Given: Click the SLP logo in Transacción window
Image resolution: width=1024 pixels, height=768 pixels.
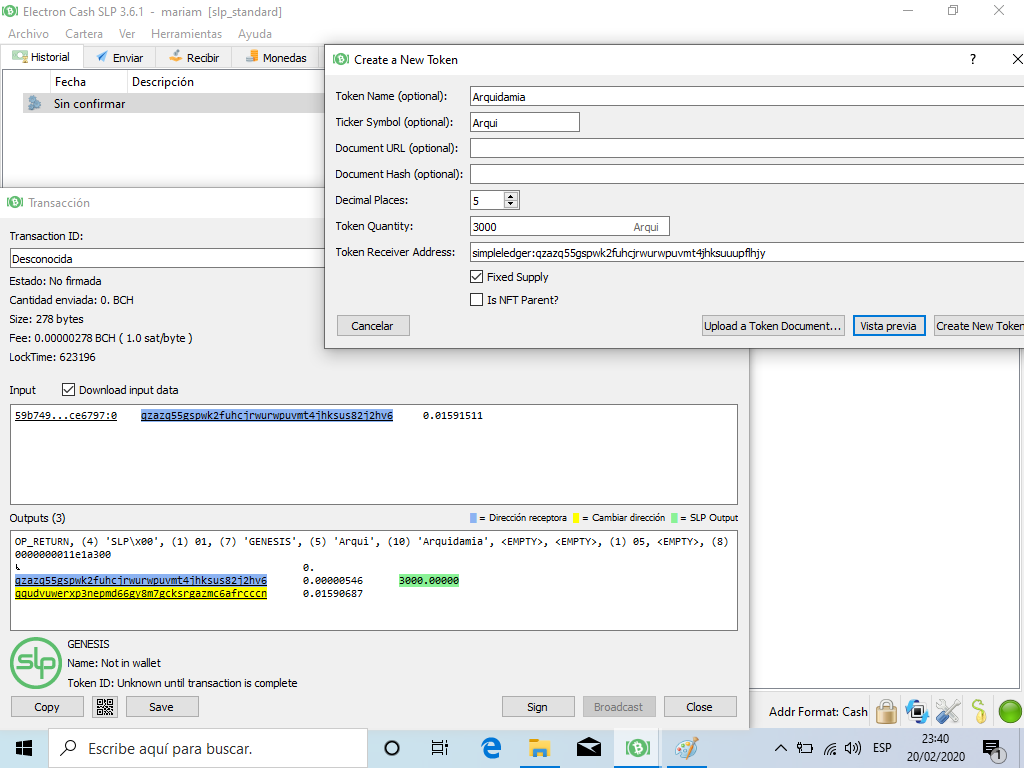Looking at the screenshot, I should (36, 663).
